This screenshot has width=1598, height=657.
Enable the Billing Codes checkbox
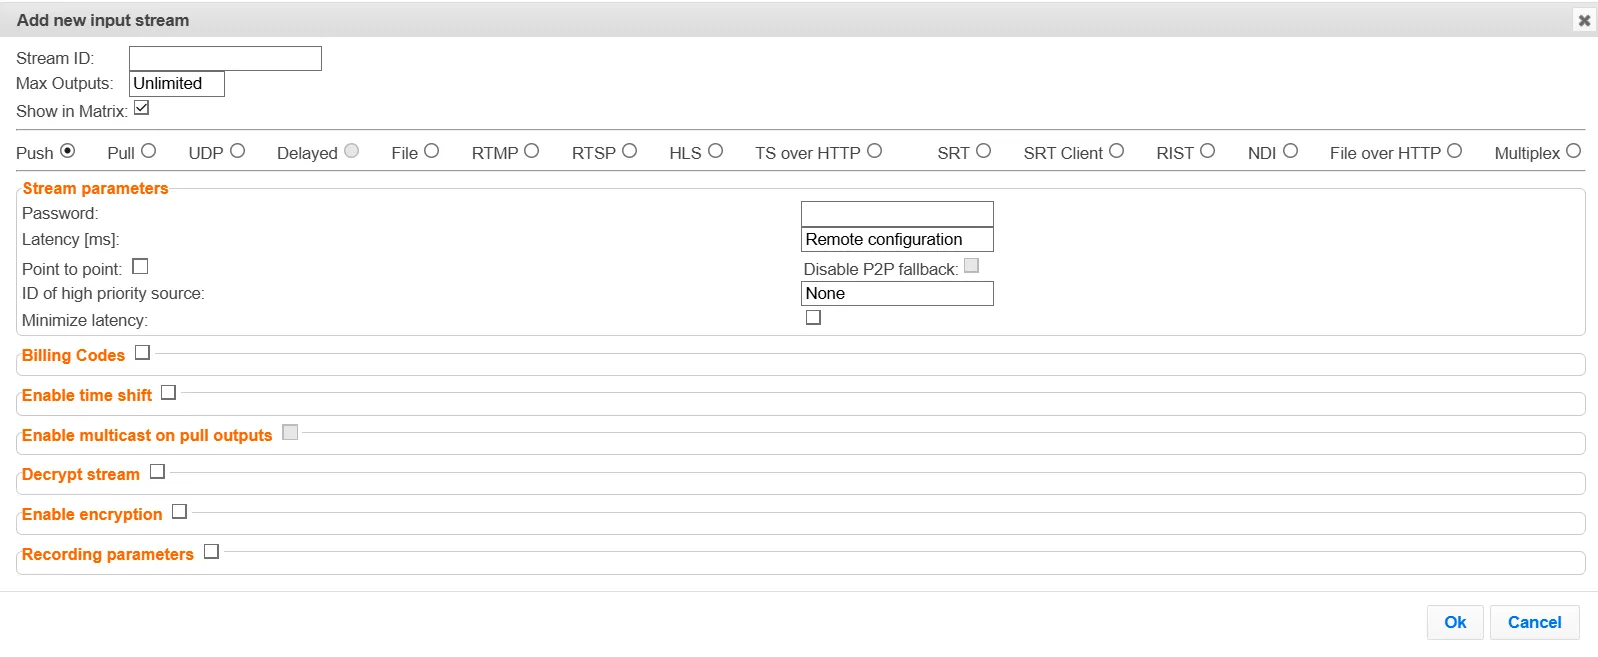[143, 353]
